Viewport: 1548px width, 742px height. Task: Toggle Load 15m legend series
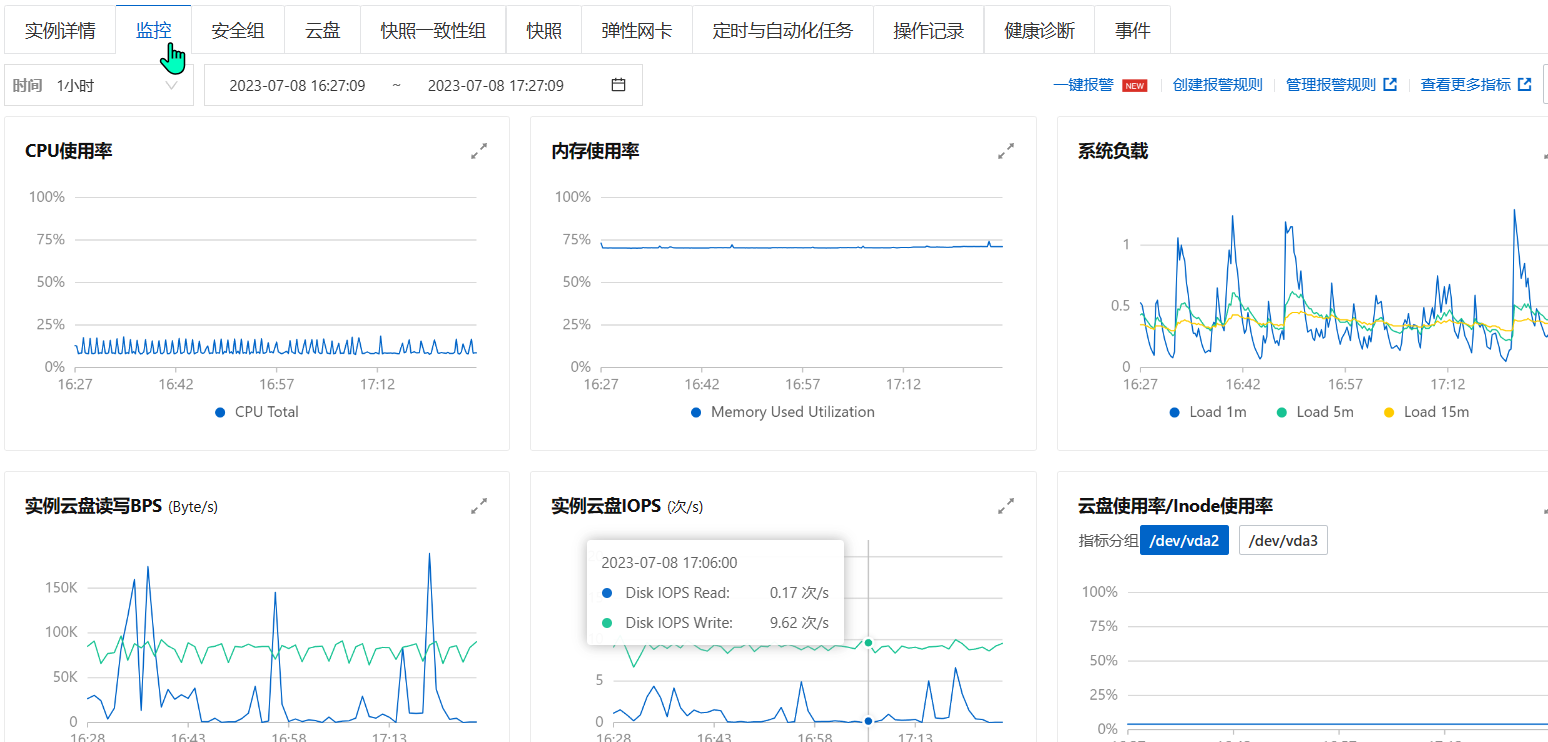pos(1425,412)
